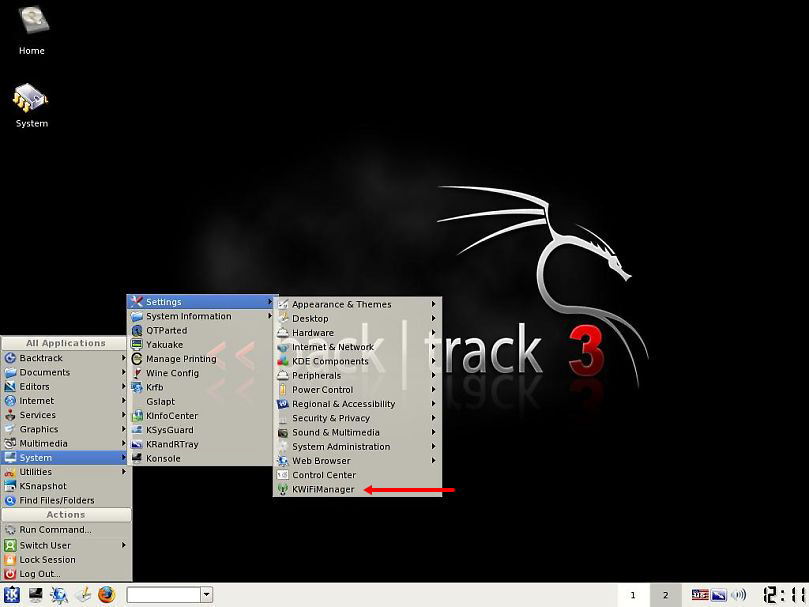Open the System Administration entry
The height and width of the screenshot is (607, 809).
point(357,446)
